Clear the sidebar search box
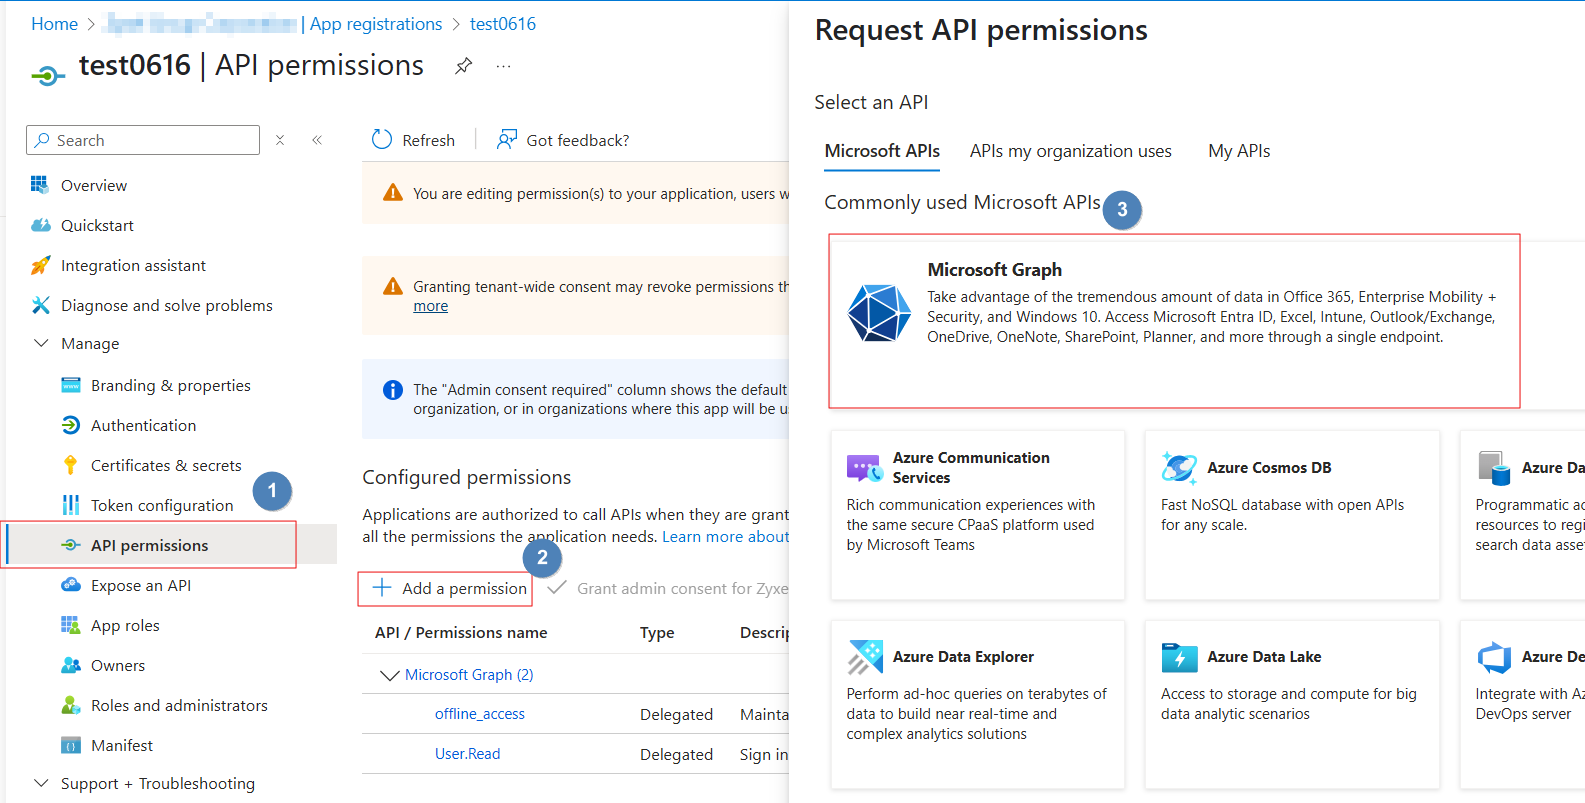 tap(280, 140)
